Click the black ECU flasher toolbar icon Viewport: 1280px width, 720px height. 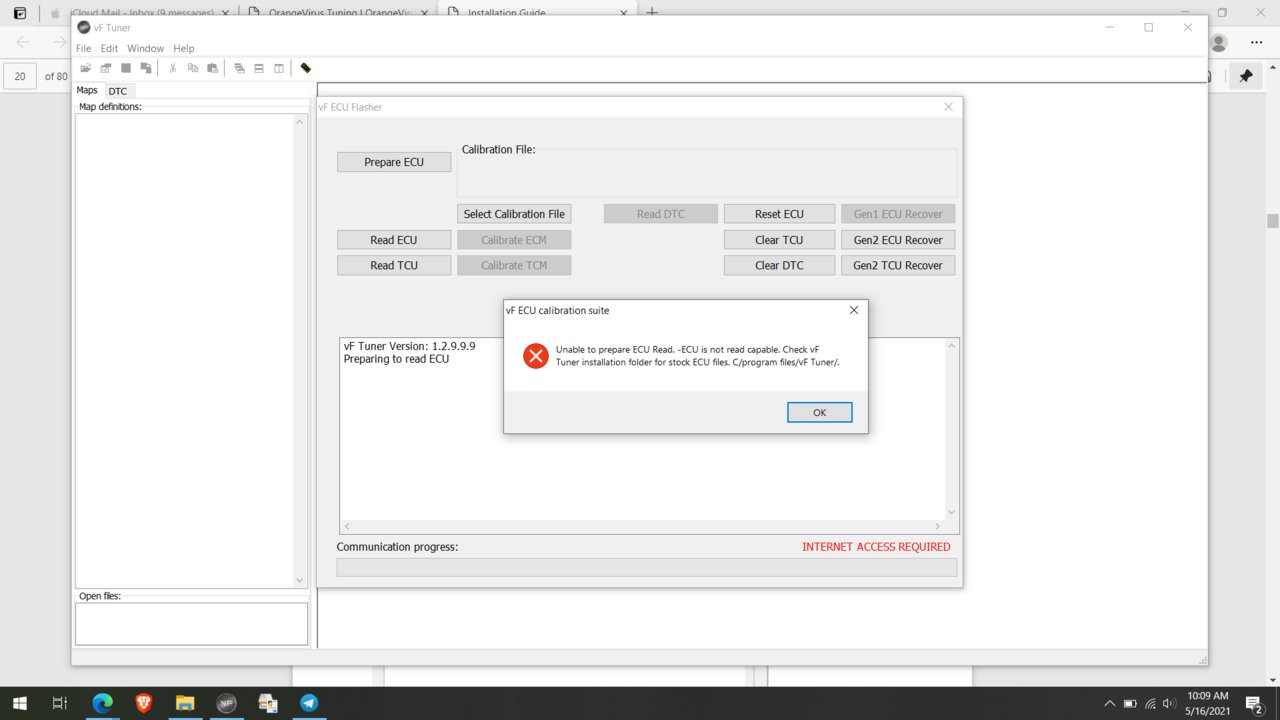point(306,68)
